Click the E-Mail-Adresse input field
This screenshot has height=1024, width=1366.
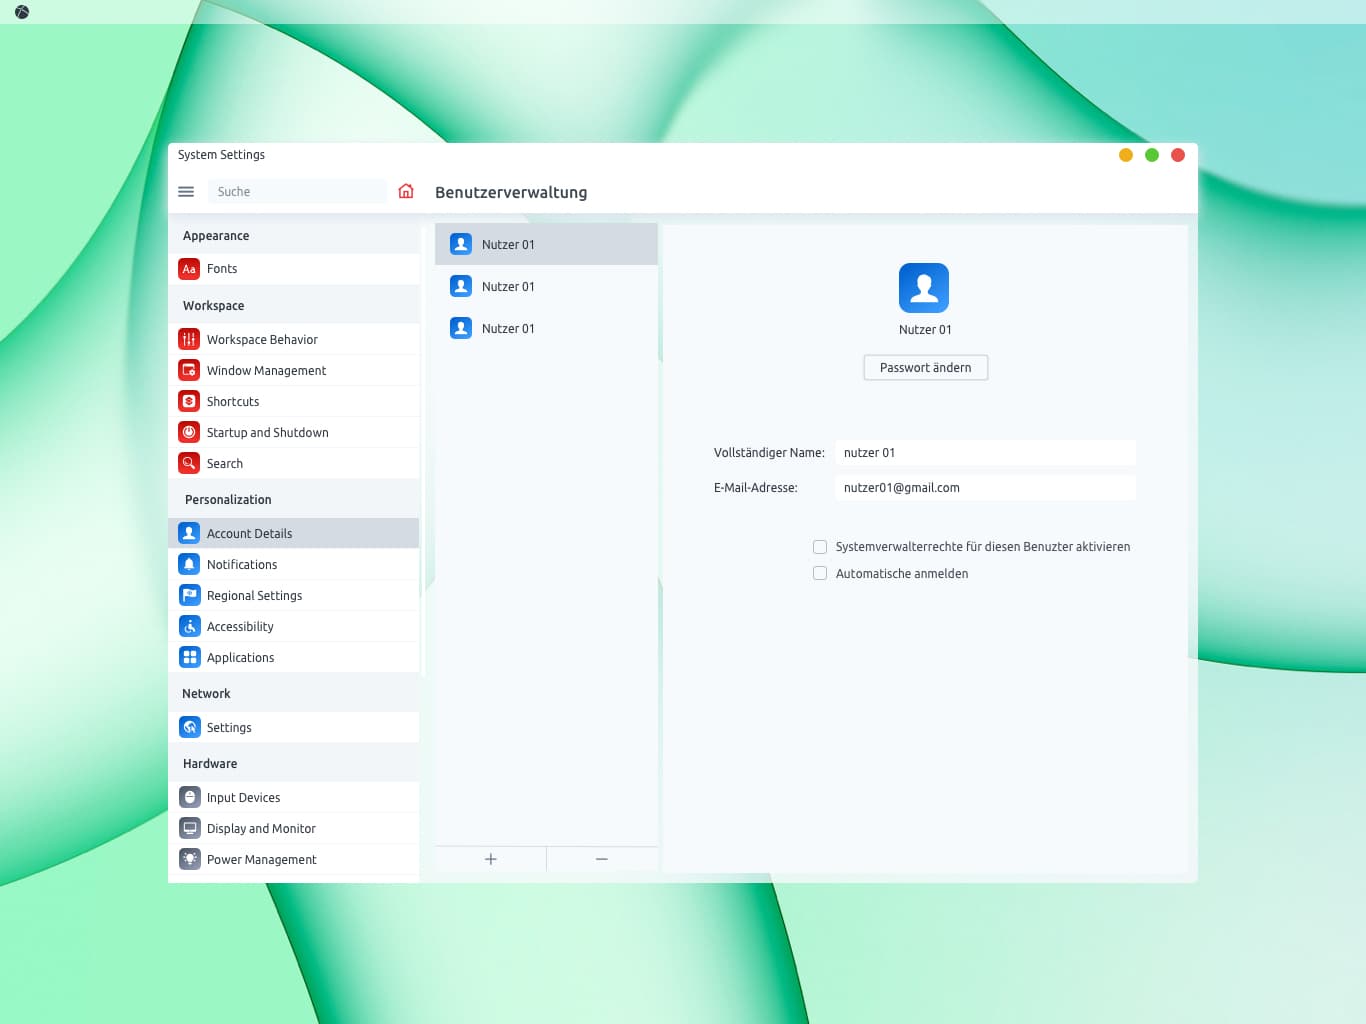point(985,488)
